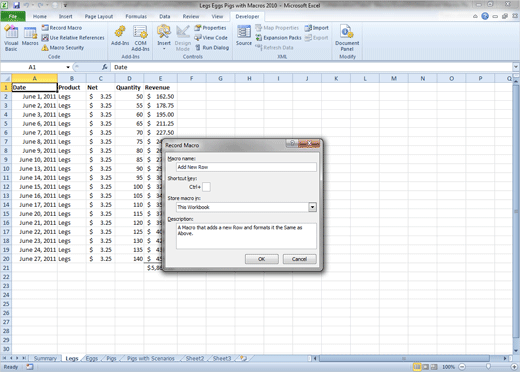Switch to the Review tab
Viewport: 520px width, 372px height.
pos(191,16)
